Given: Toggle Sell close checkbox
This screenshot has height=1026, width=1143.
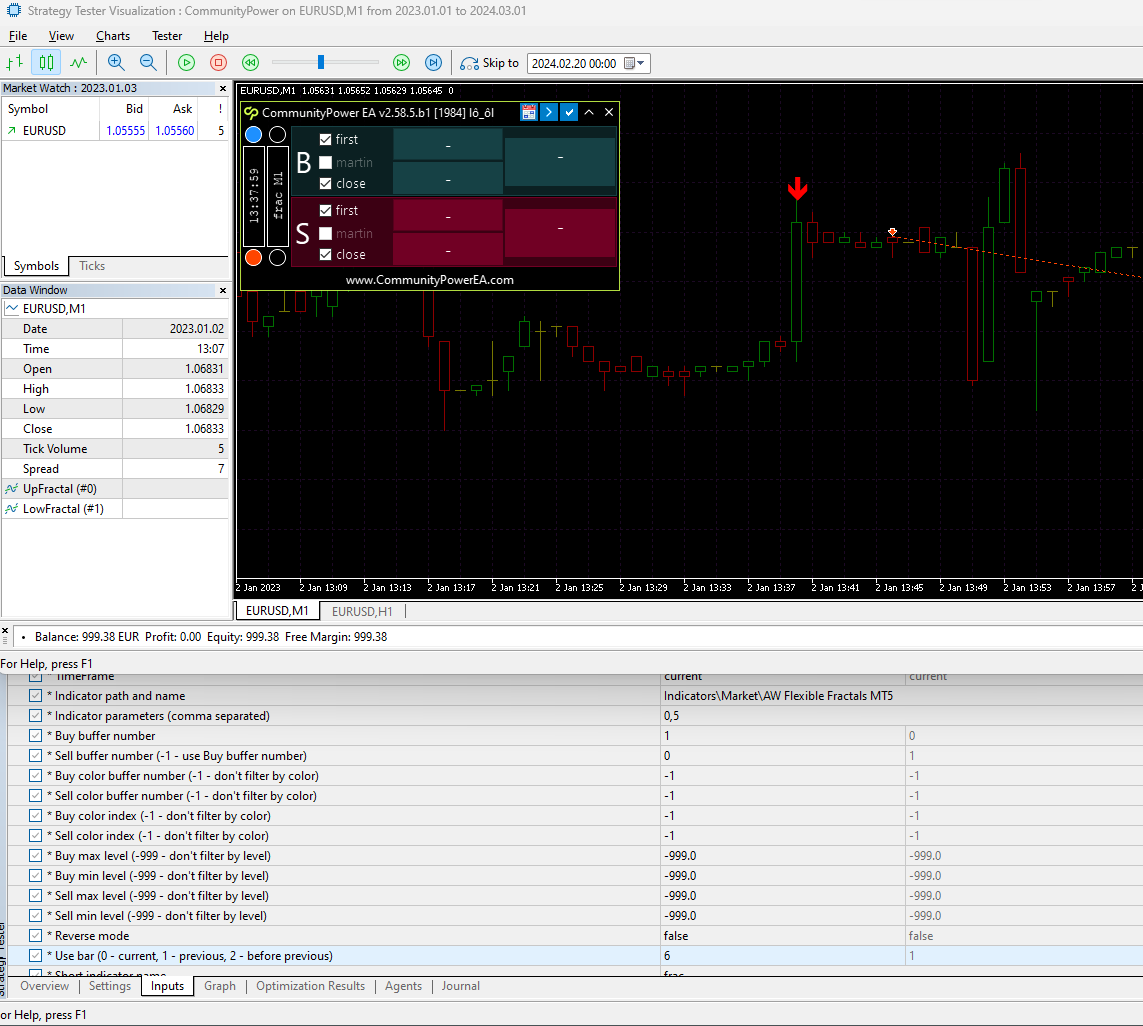Looking at the screenshot, I should pyautogui.click(x=326, y=254).
